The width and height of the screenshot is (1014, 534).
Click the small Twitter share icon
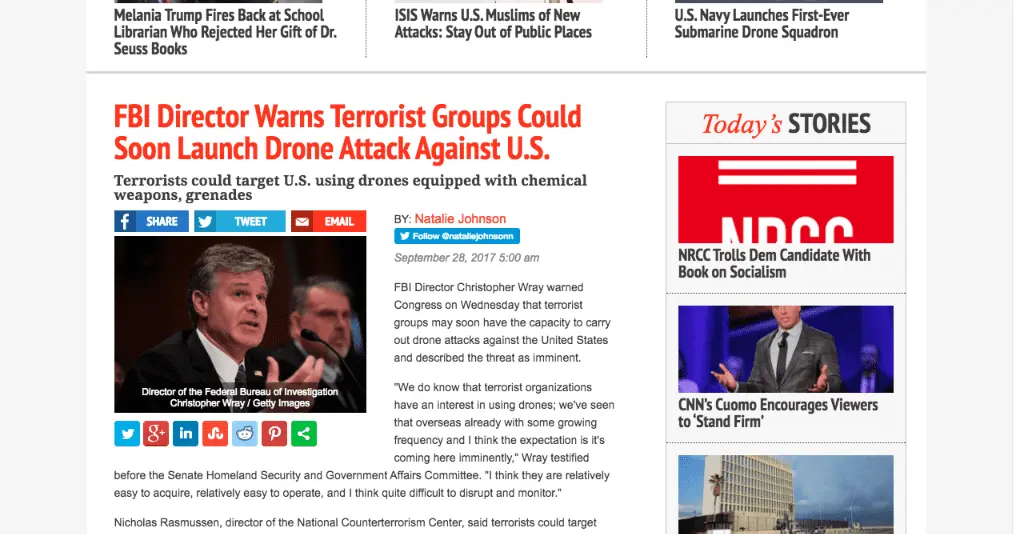(x=127, y=434)
